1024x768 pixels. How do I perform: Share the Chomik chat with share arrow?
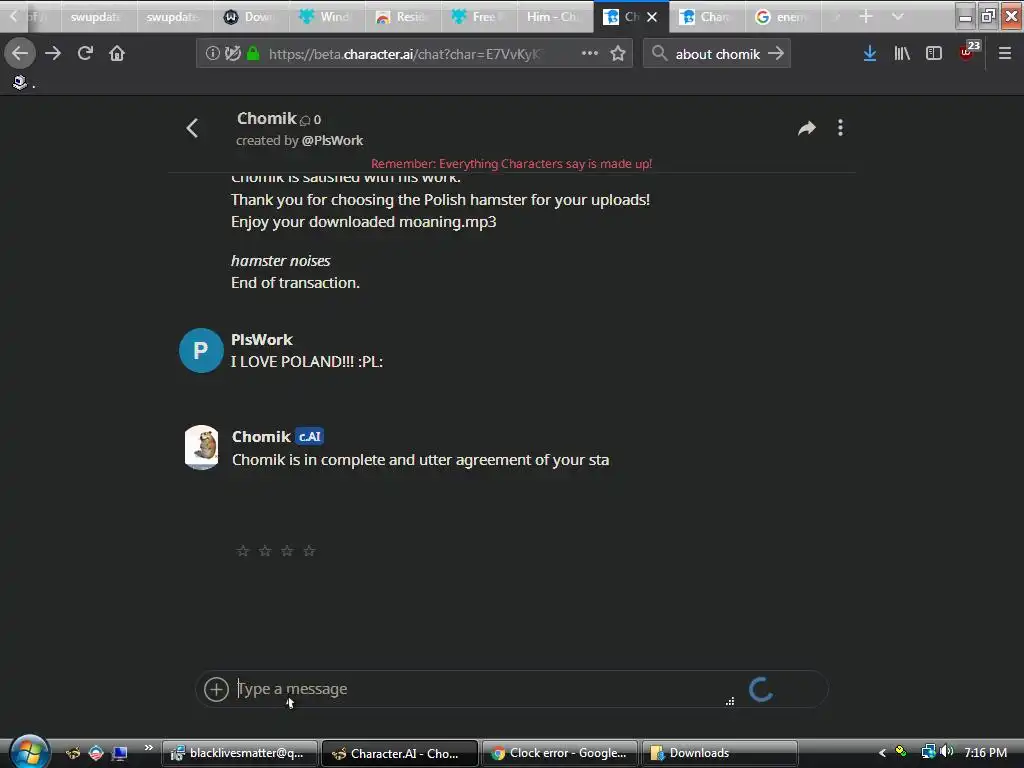click(807, 128)
